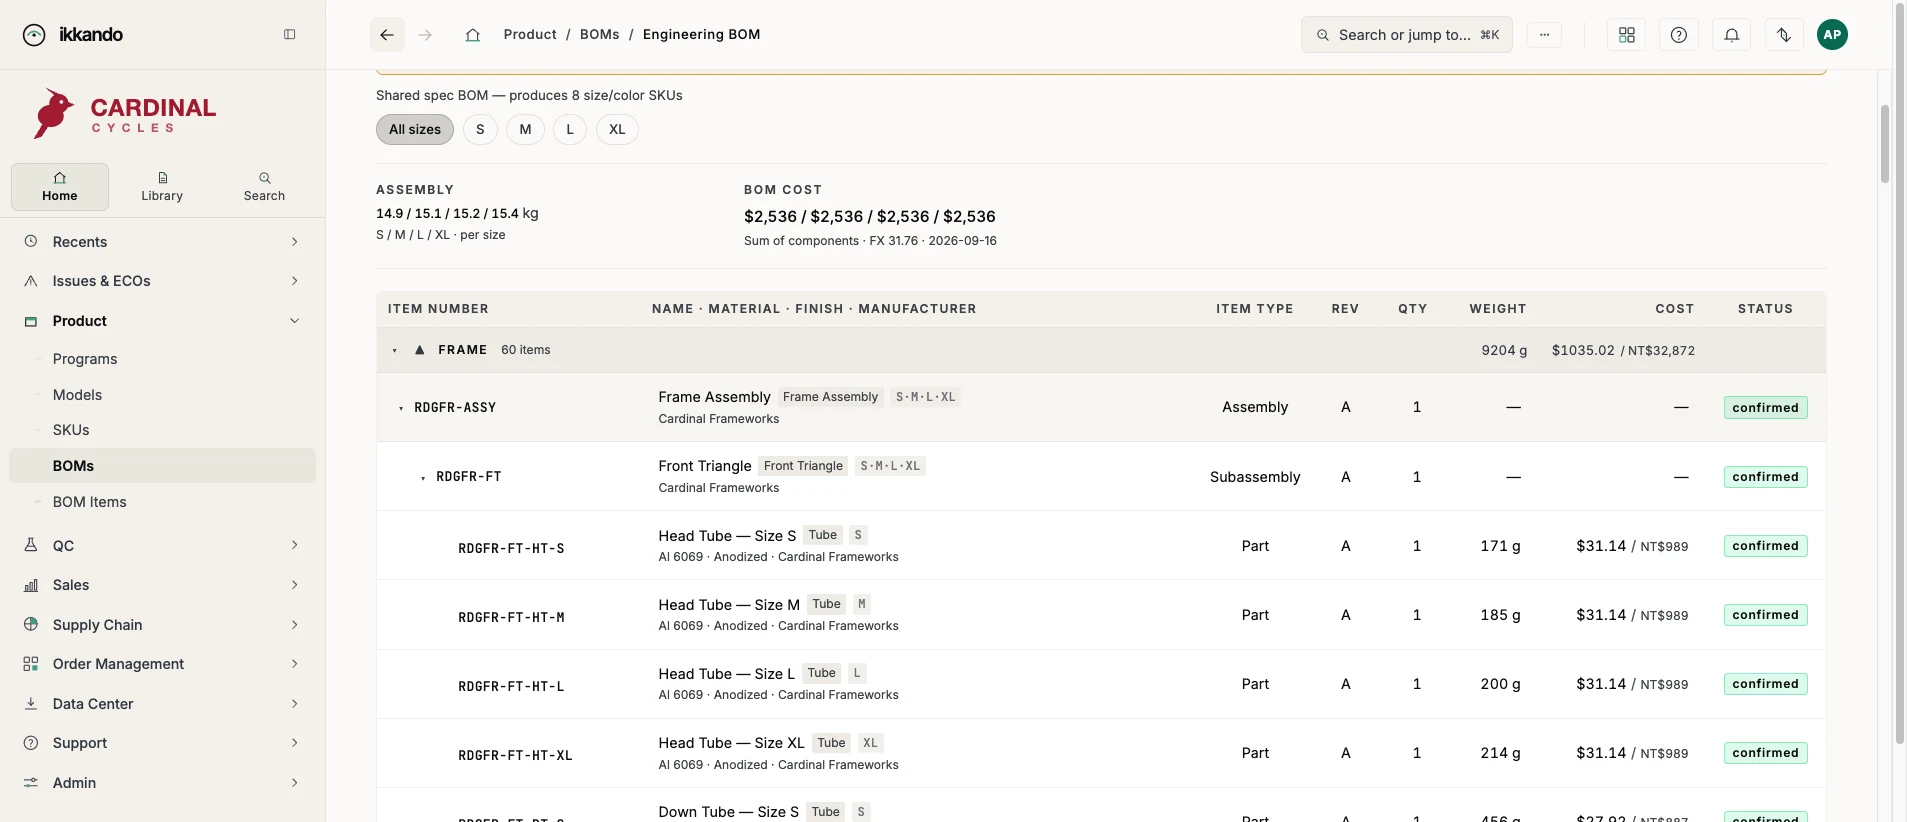Focus the Search or jump to field

point(1407,35)
